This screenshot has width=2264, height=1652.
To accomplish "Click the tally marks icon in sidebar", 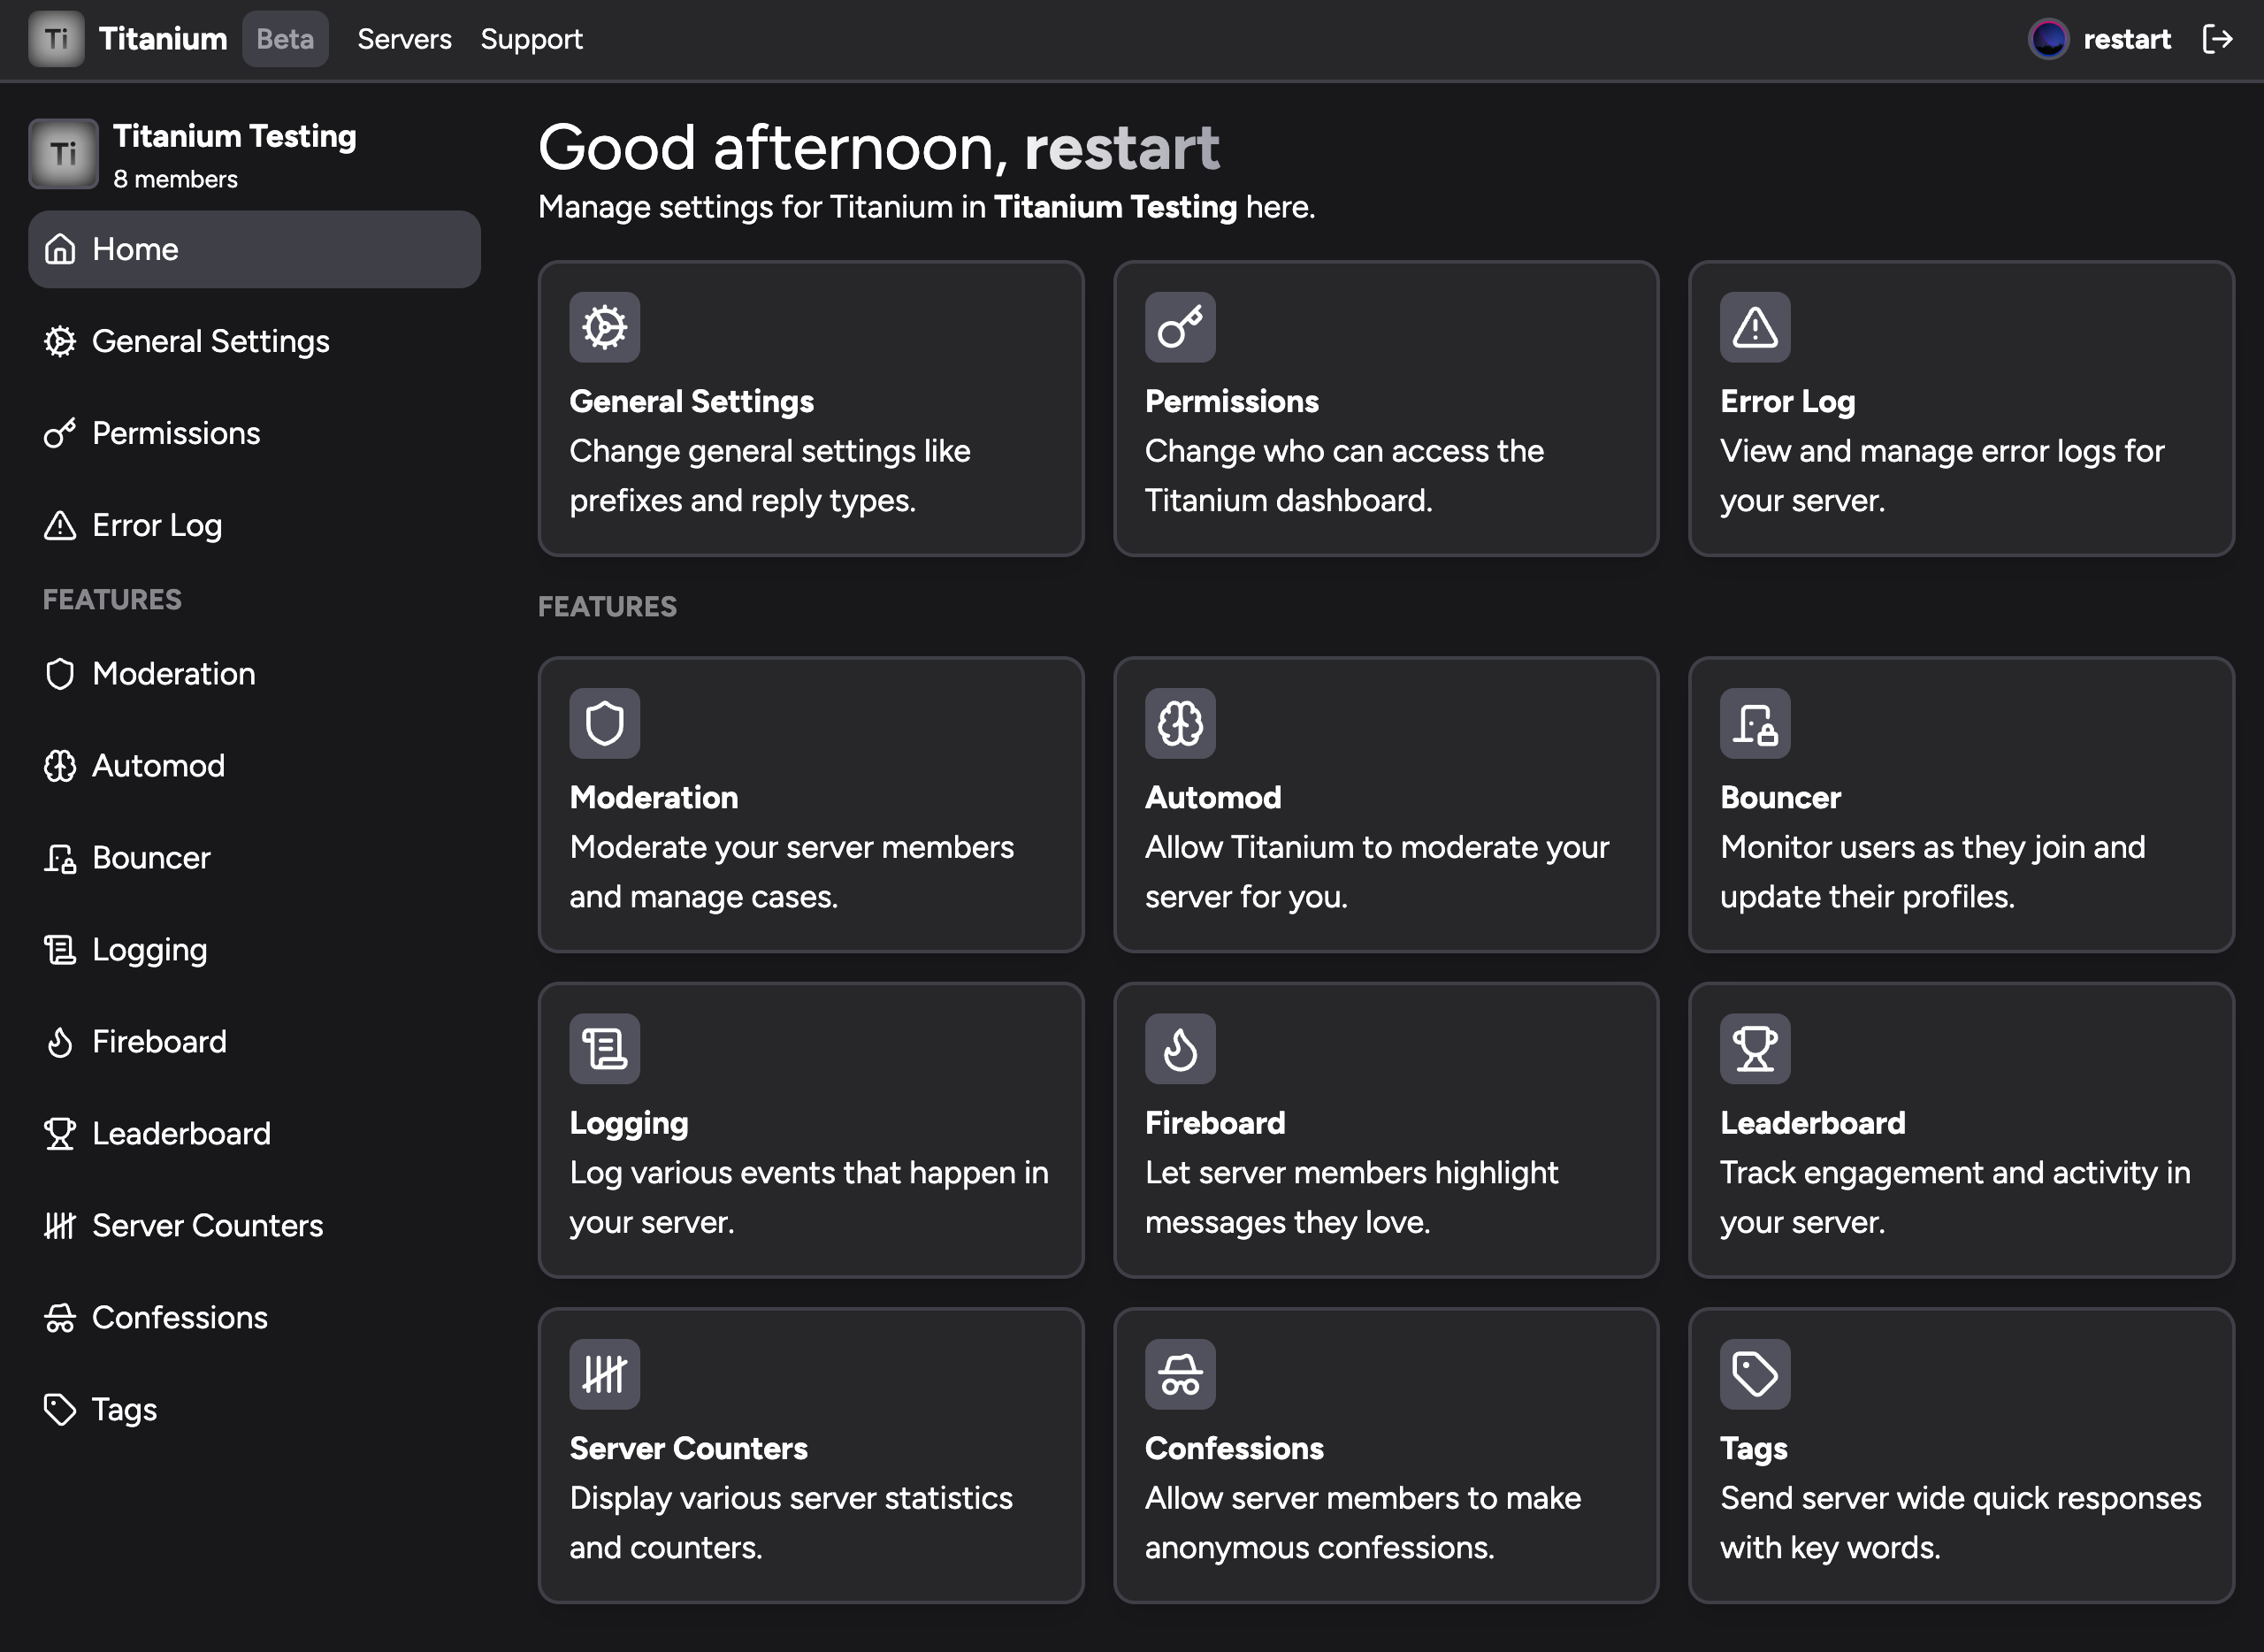I will click(60, 1226).
